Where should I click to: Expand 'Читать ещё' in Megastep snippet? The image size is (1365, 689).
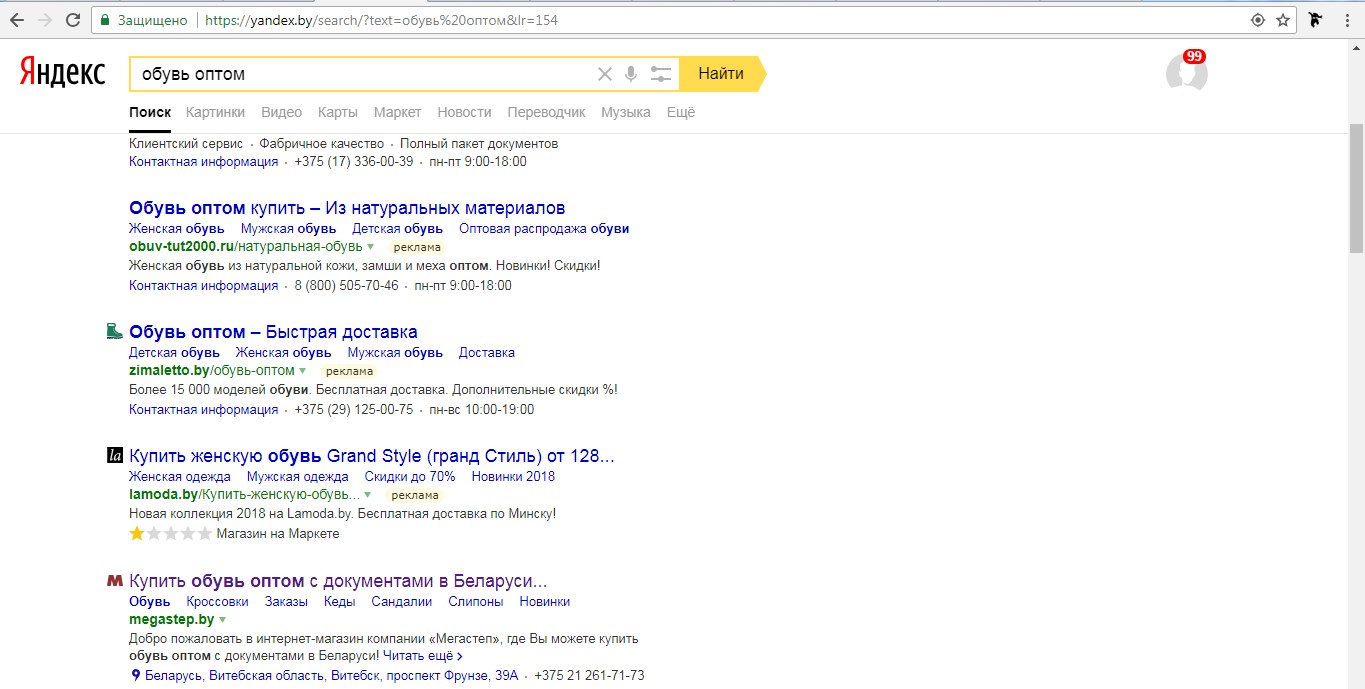424,656
